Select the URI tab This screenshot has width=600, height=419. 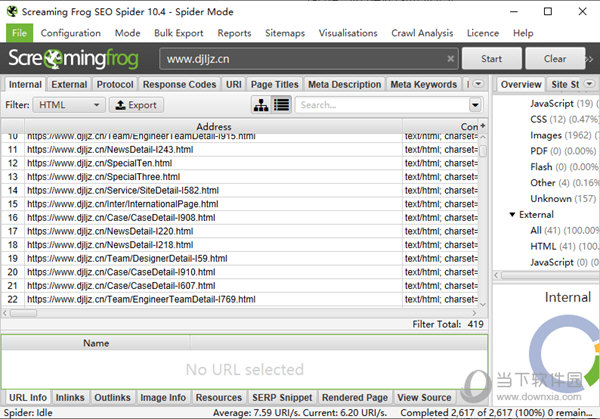point(233,84)
